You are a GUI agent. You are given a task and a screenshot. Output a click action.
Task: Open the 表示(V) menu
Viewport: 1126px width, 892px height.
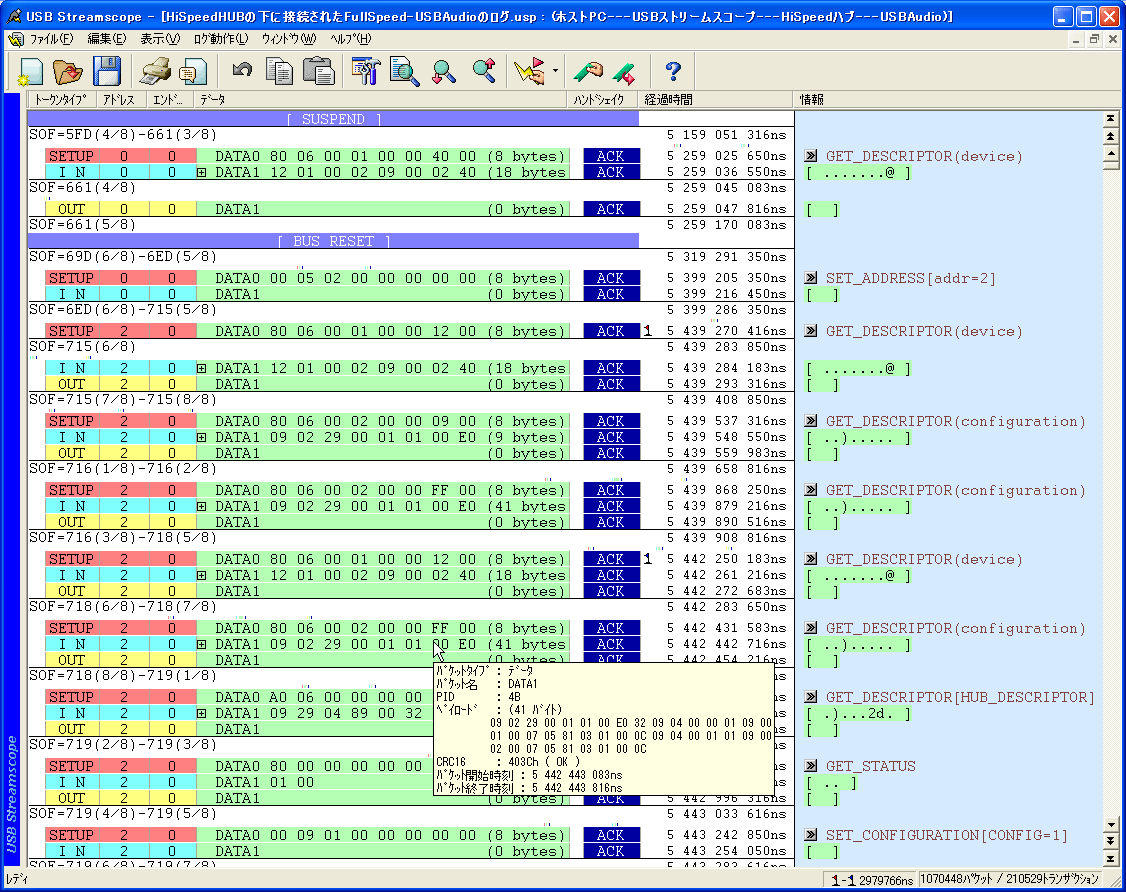159,39
